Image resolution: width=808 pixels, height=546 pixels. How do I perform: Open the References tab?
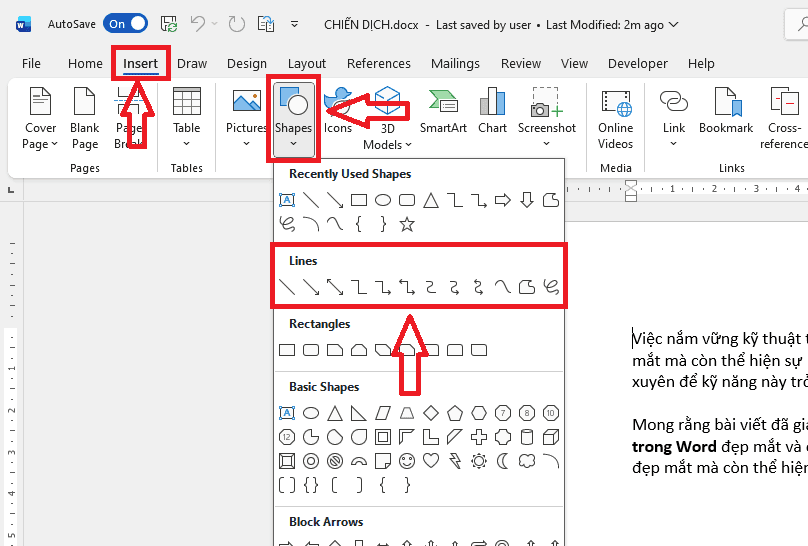(x=378, y=64)
